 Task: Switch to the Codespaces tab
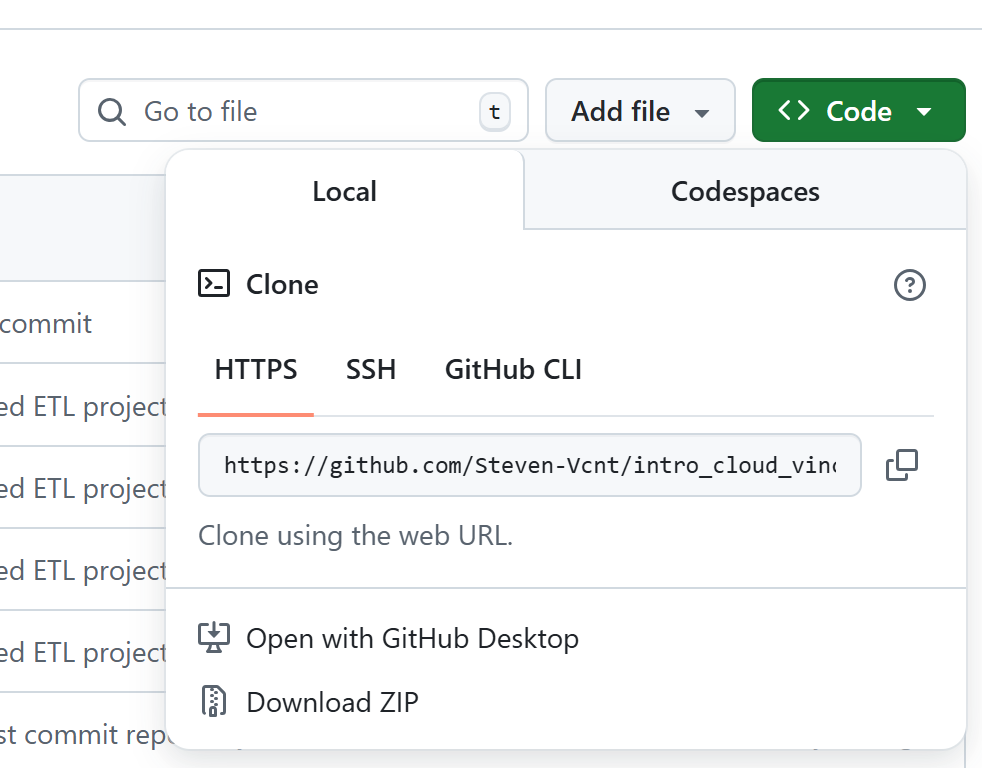(x=745, y=192)
